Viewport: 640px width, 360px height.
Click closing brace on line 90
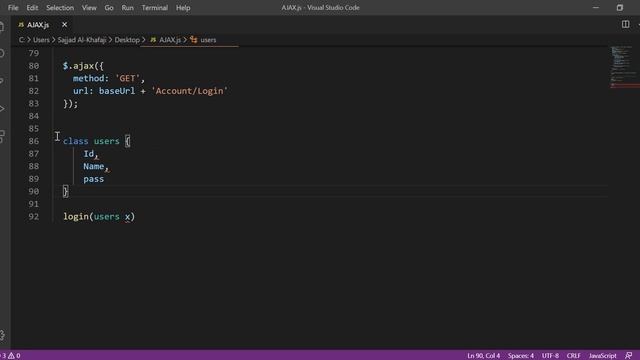pos(65,191)
